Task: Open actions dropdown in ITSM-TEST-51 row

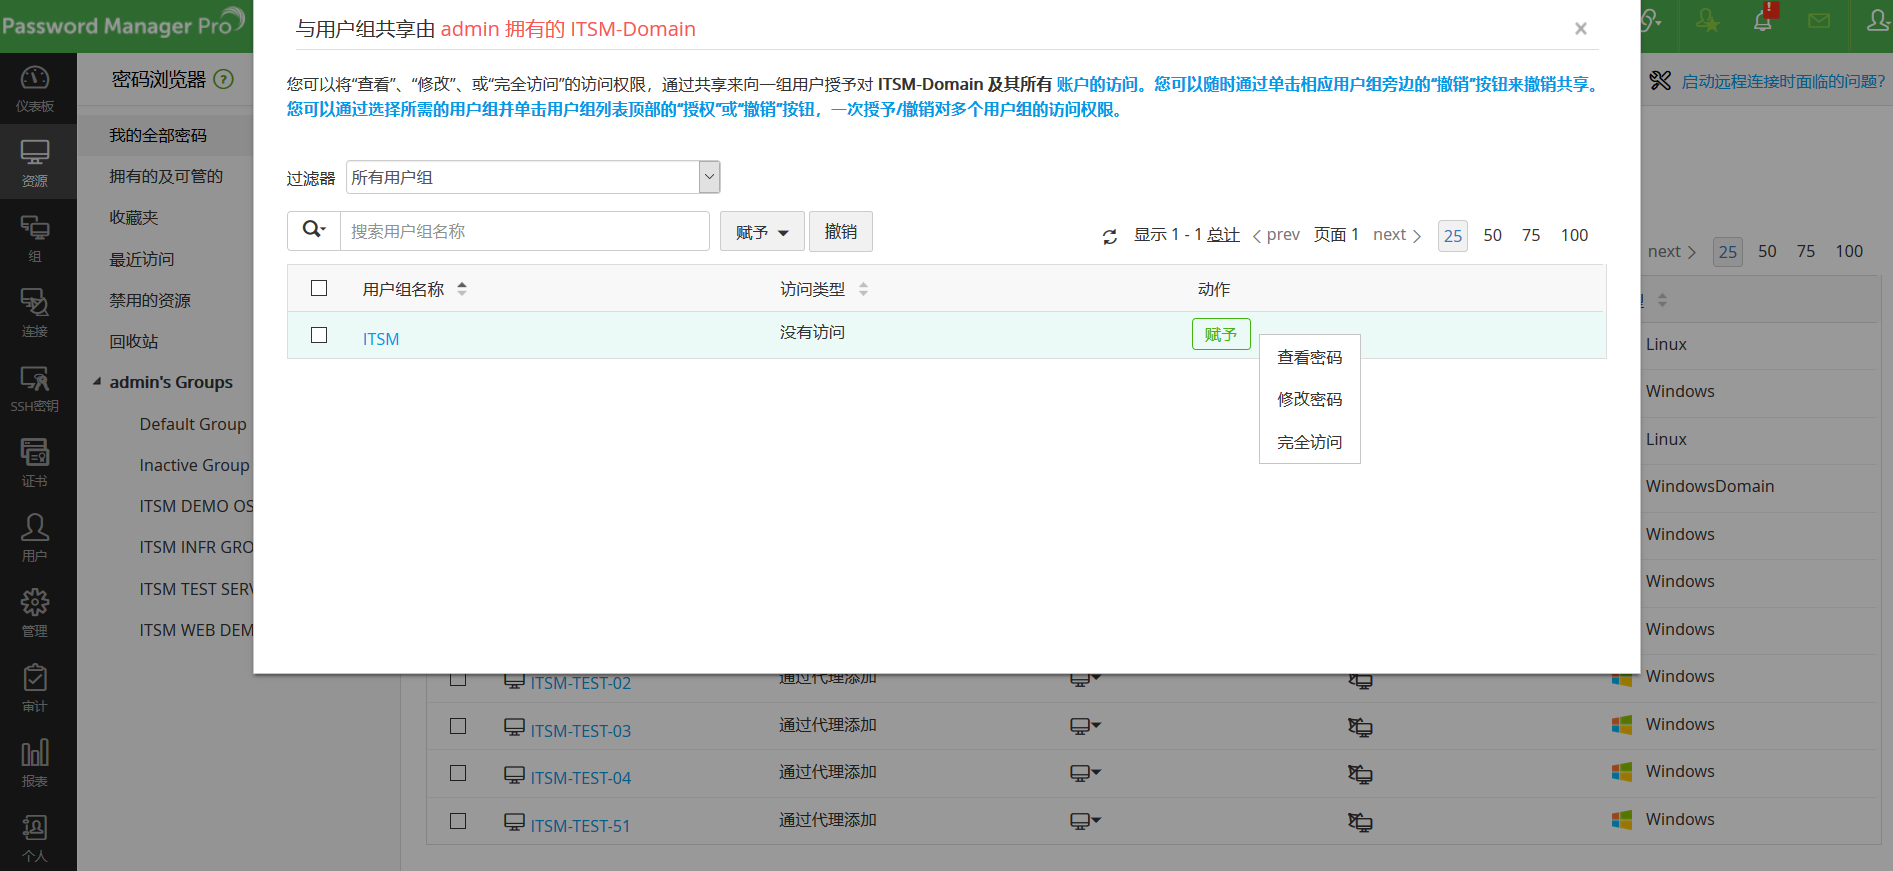Action: pos(1085,821)
